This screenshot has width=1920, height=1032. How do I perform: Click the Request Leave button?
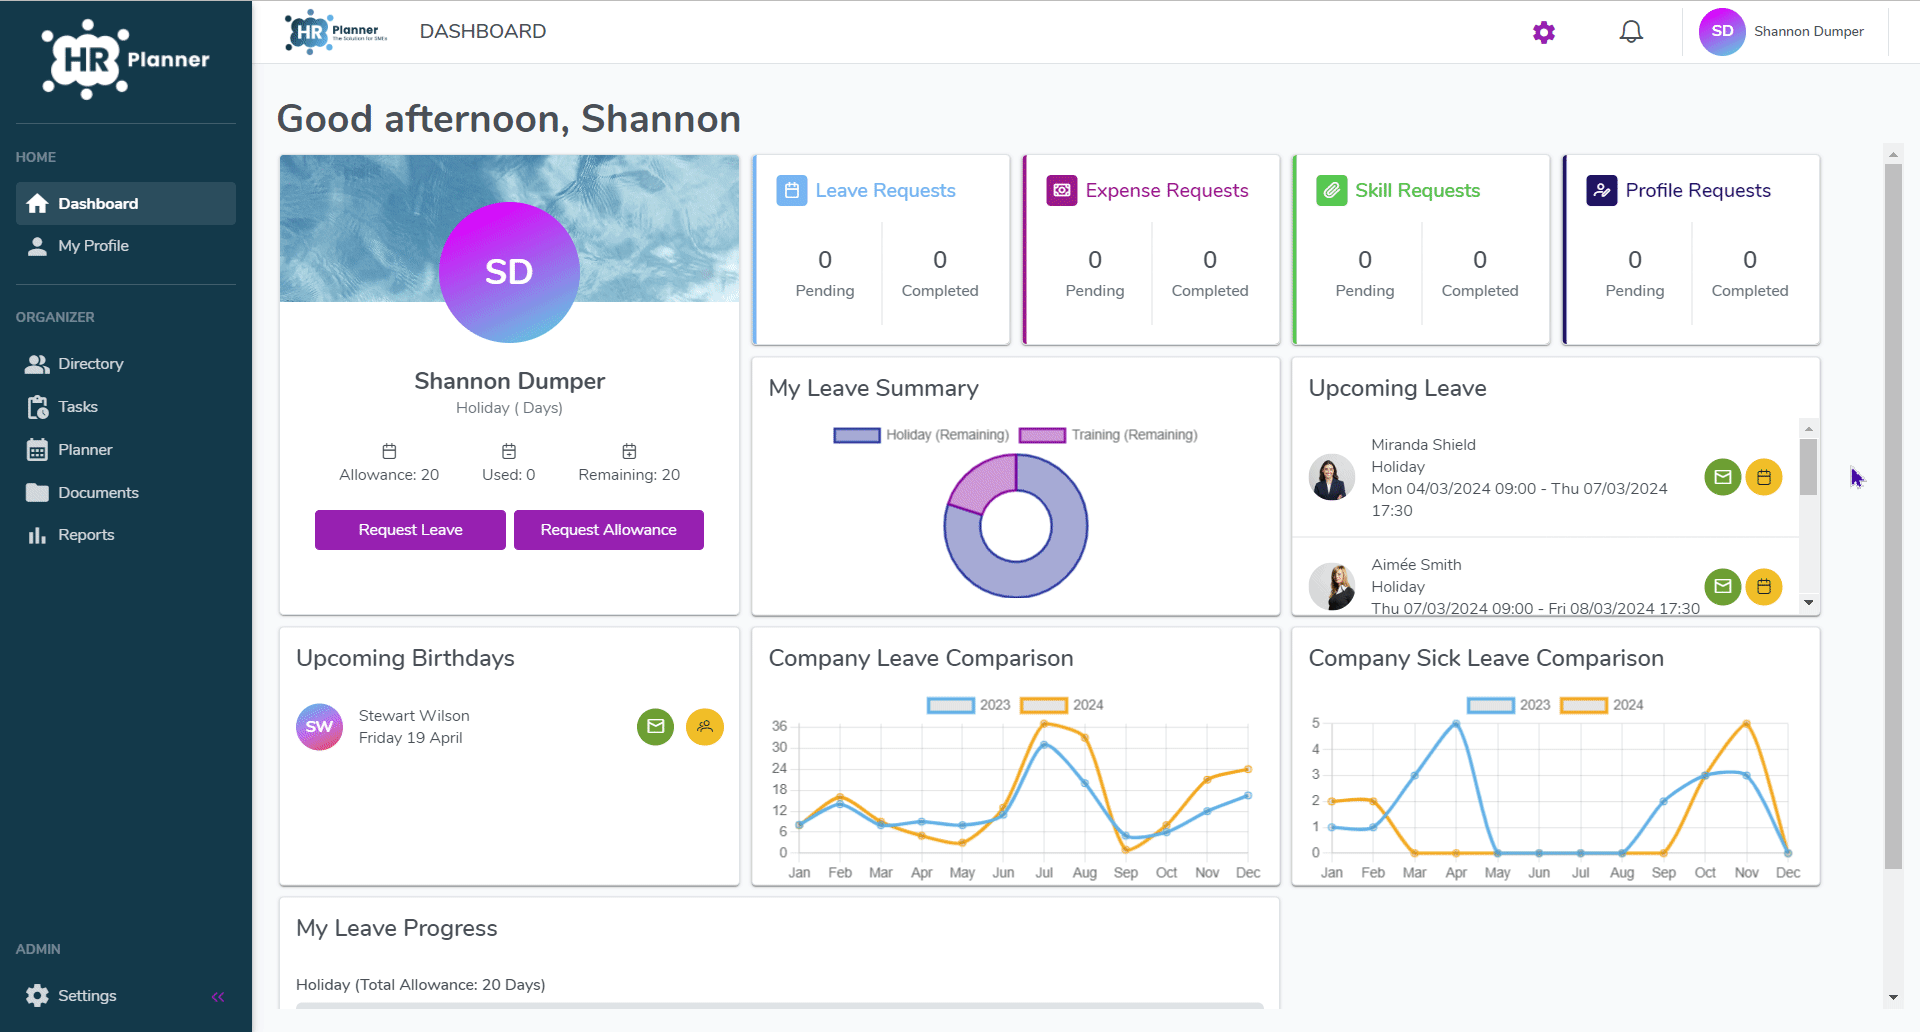(x=410, y=530)
